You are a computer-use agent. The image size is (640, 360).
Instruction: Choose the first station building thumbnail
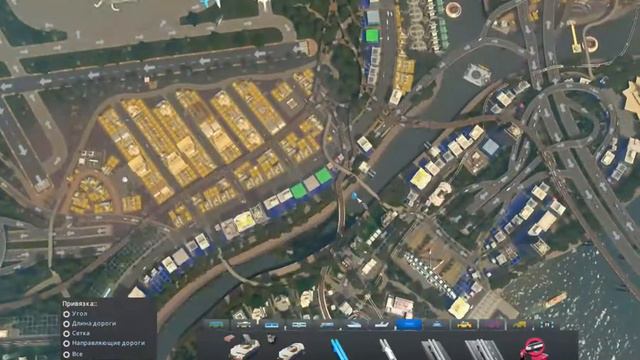click(x=243, y=347)
